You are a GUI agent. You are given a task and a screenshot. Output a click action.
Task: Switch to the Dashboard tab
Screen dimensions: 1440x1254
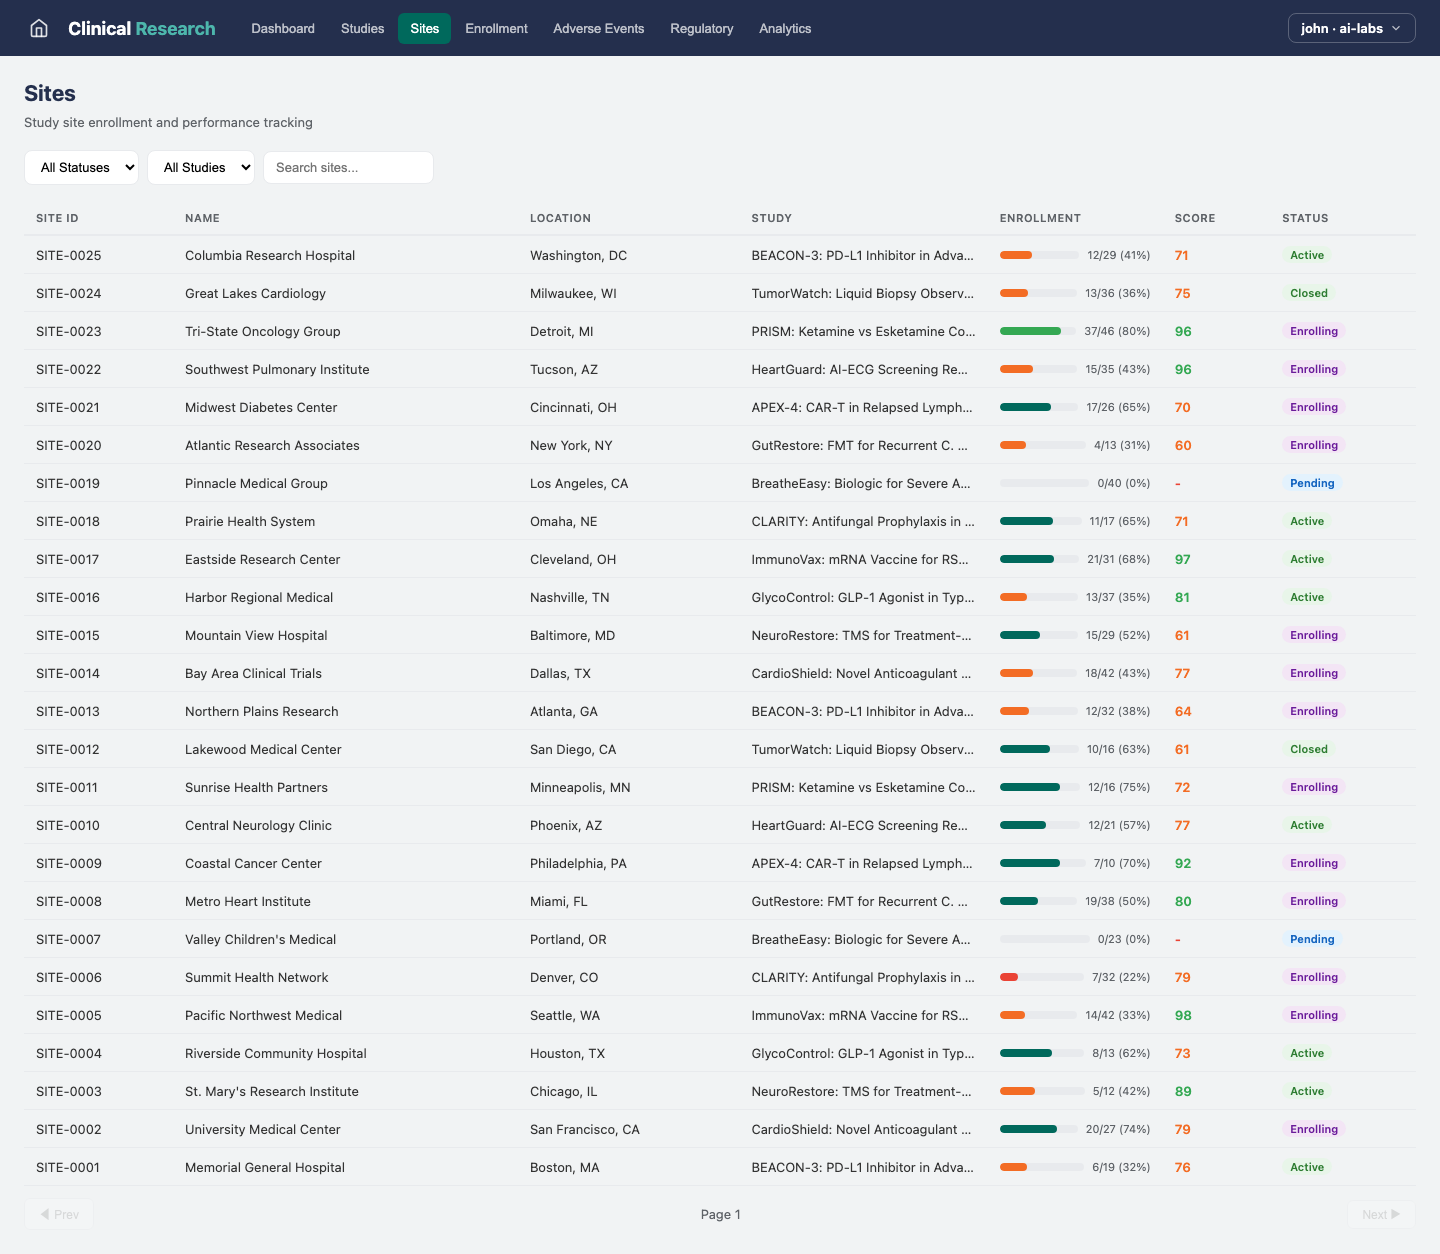(282, 28)
